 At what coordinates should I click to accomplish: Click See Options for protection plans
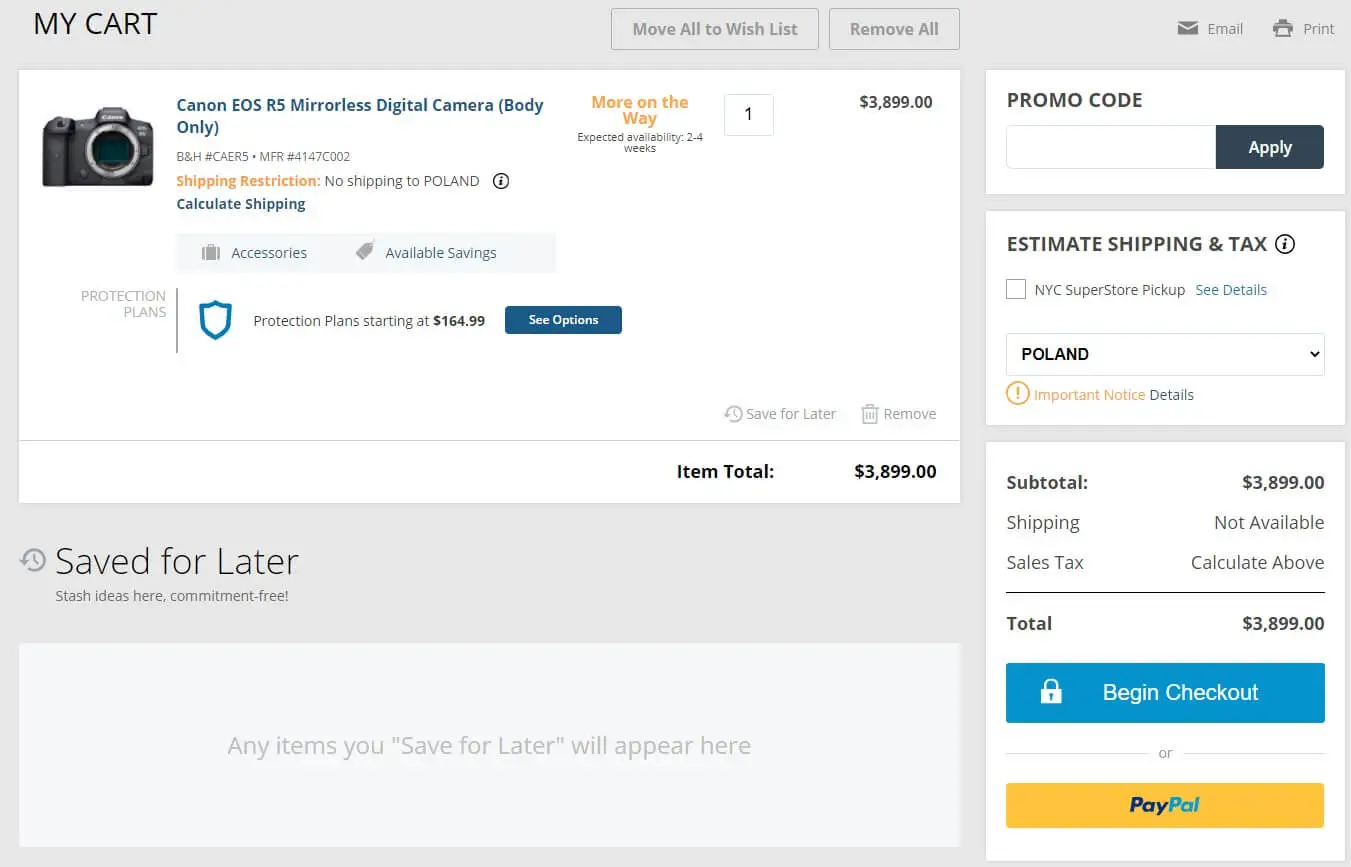coord(563,320)
